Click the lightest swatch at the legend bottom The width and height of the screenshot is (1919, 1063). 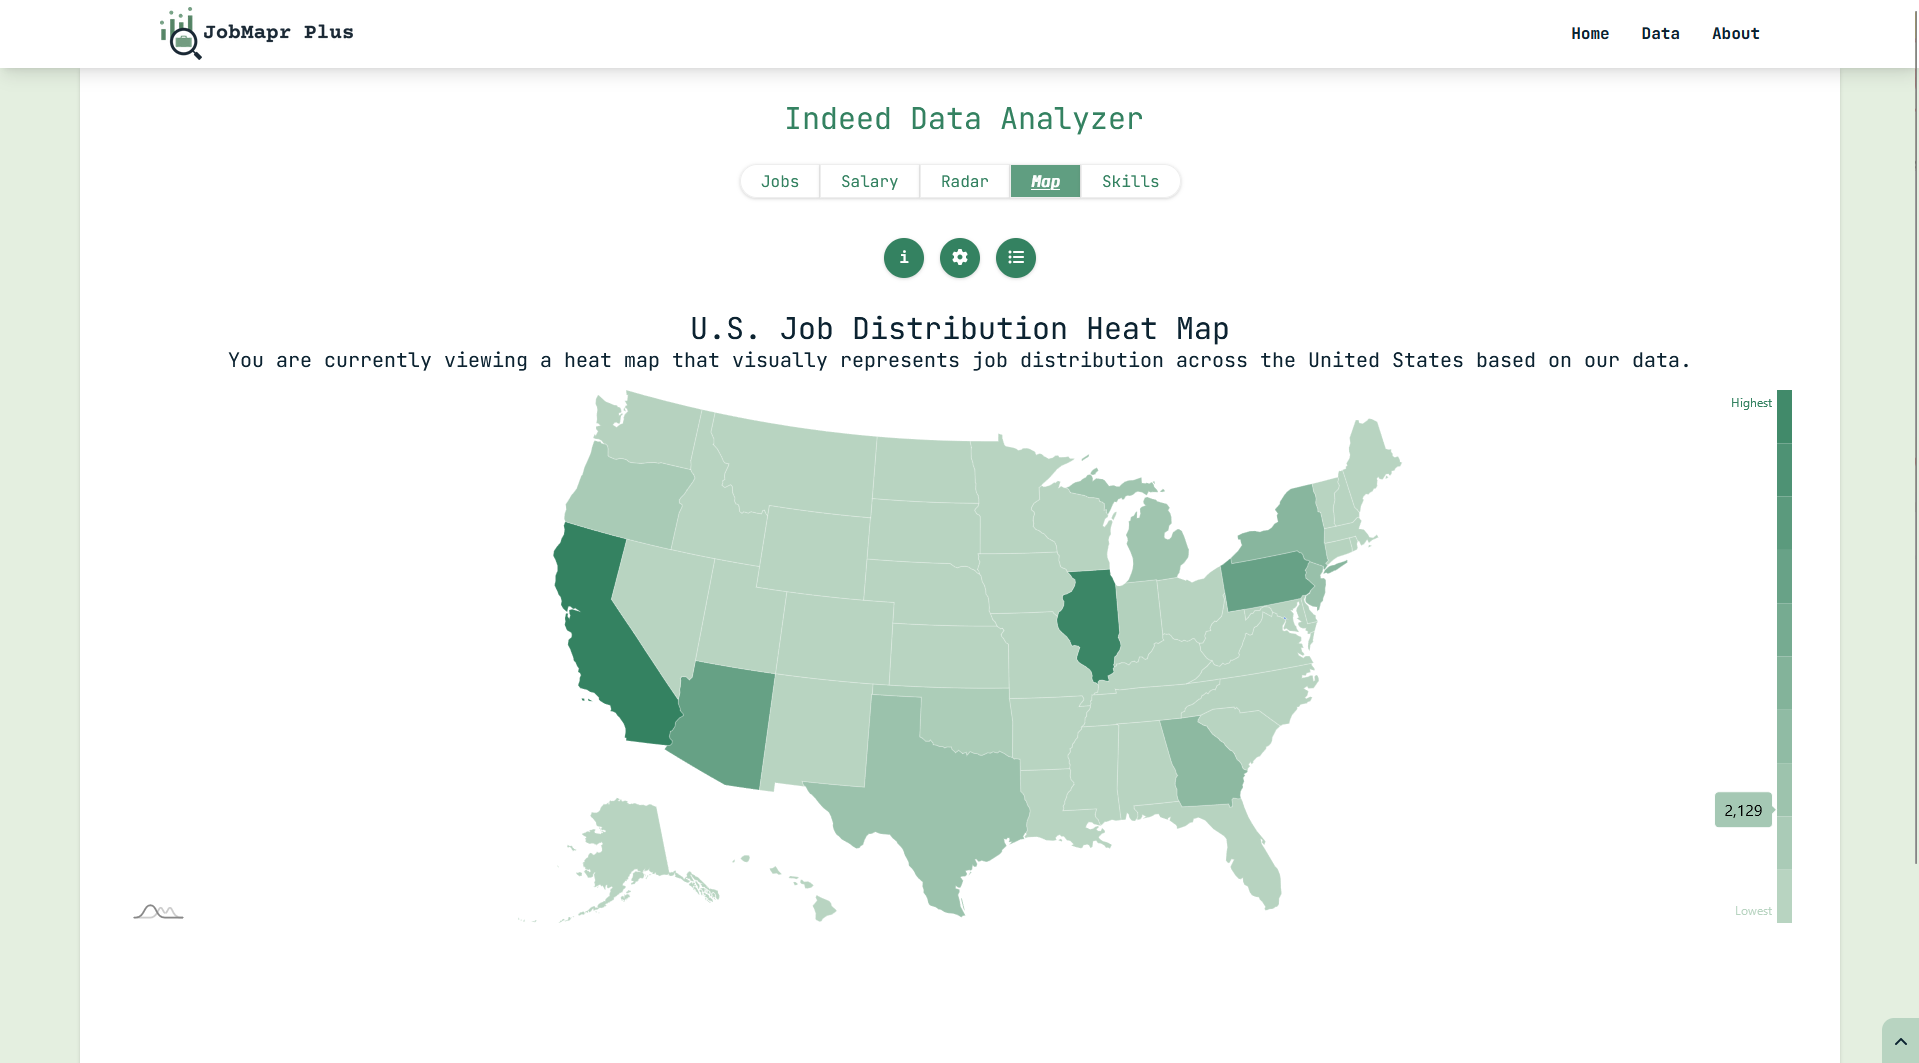coord(1784,896)
